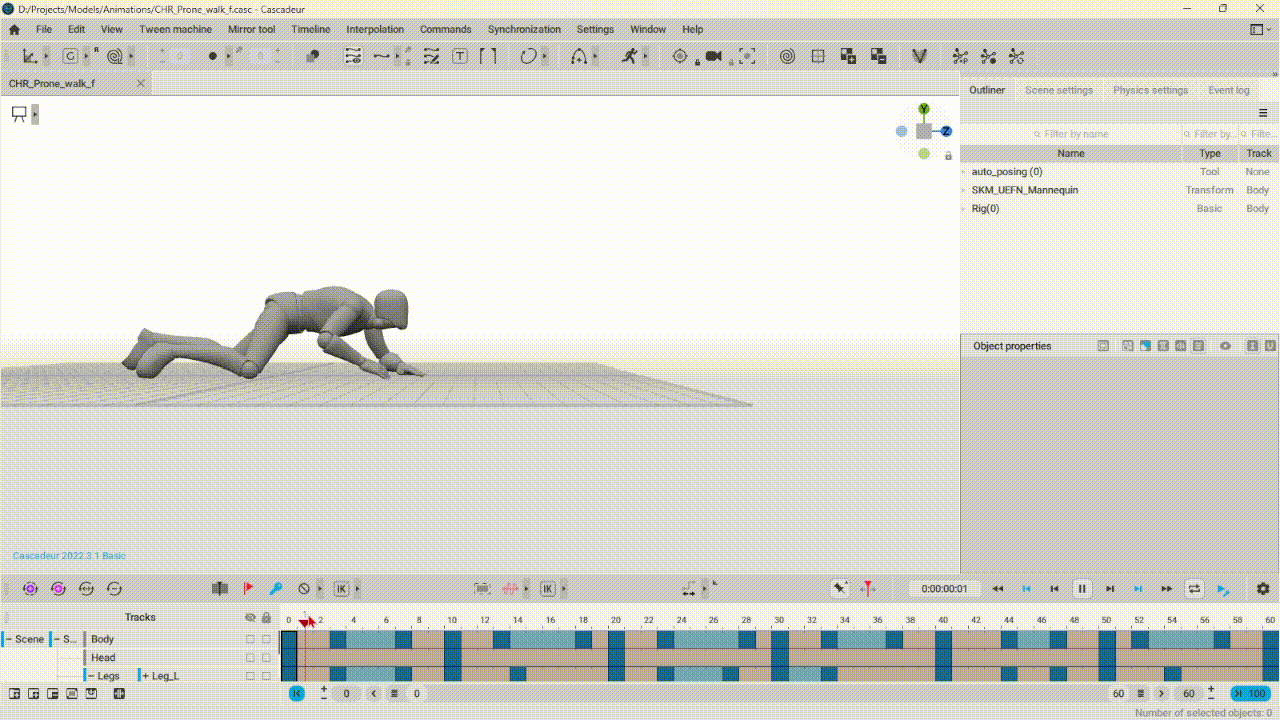Click the large V icon in toolbar

pos(919,56)
